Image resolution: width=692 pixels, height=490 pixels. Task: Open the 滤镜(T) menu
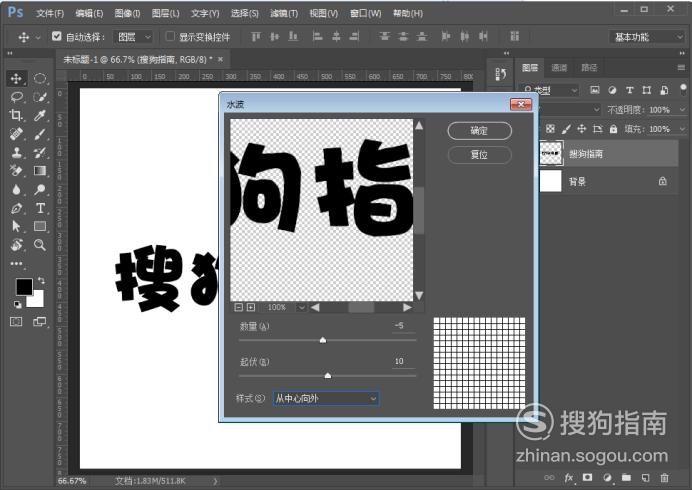(x=284, y=14)
